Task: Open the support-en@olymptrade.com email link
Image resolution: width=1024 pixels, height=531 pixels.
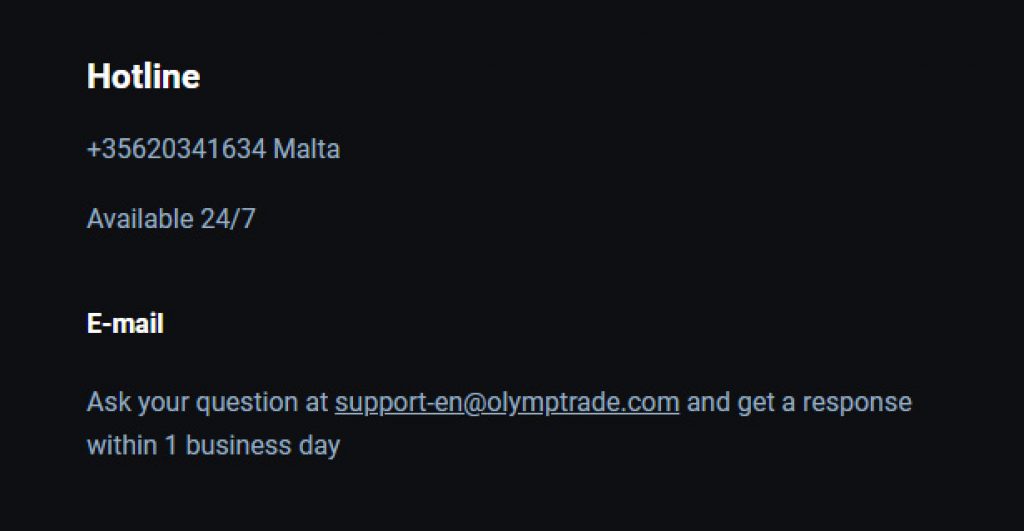Action: [x=507, y=403]
